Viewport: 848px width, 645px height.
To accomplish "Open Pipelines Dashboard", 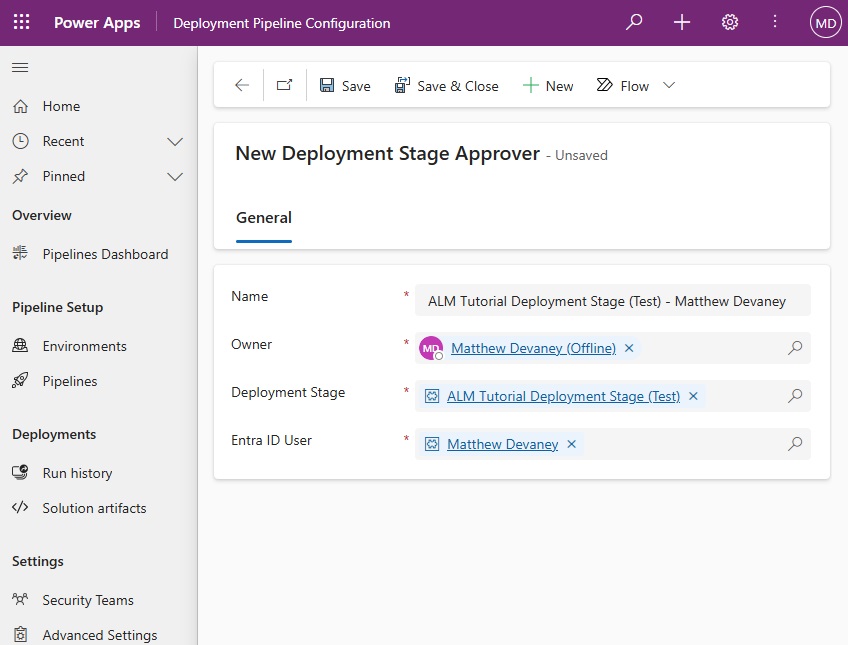I will click(105, 254).
